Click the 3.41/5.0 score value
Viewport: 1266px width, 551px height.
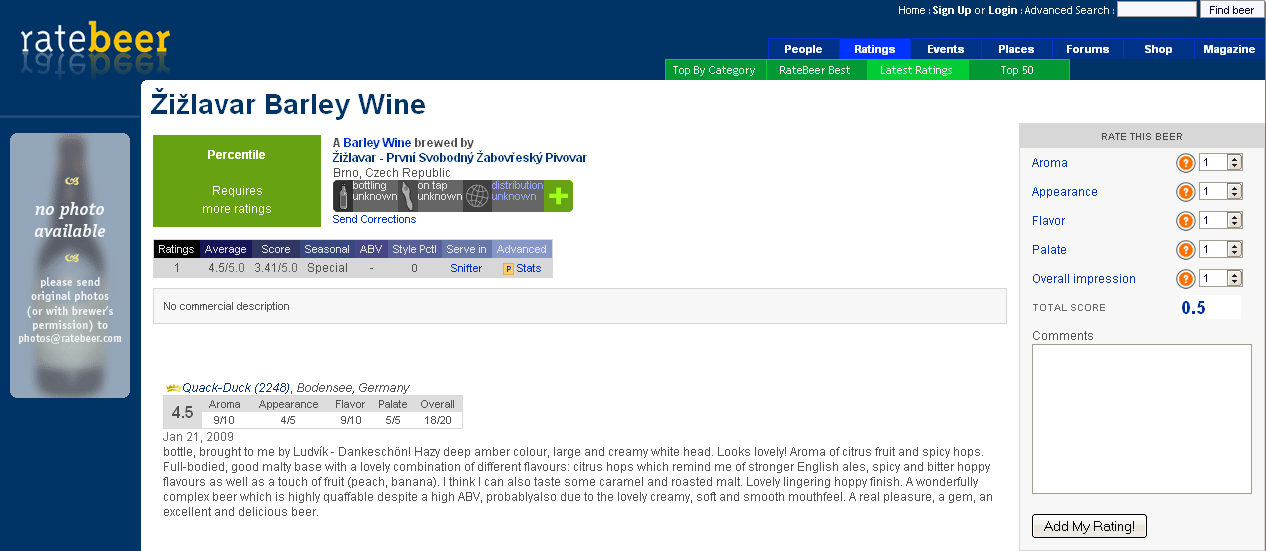tap(276, 268)
